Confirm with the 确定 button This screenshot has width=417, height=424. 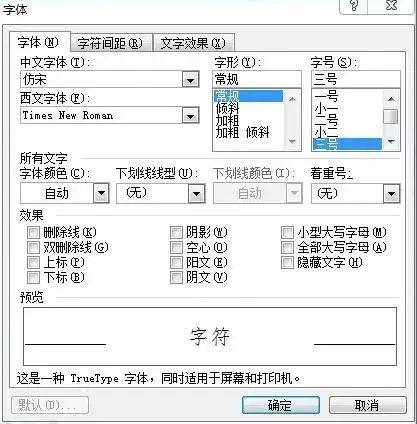[x=280, y=405]
